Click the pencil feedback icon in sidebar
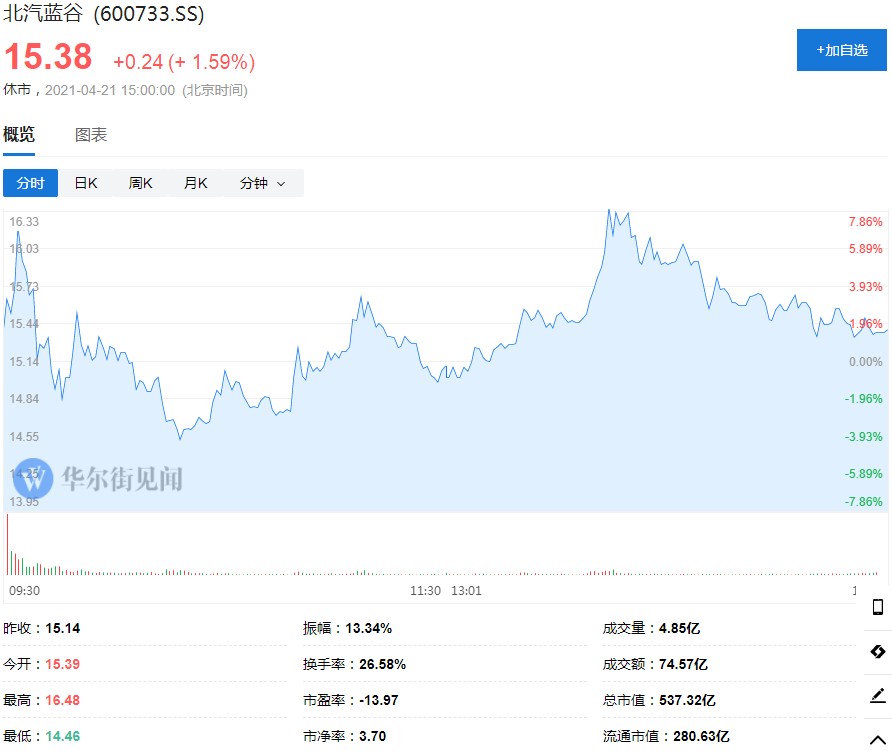 (878, 695)
